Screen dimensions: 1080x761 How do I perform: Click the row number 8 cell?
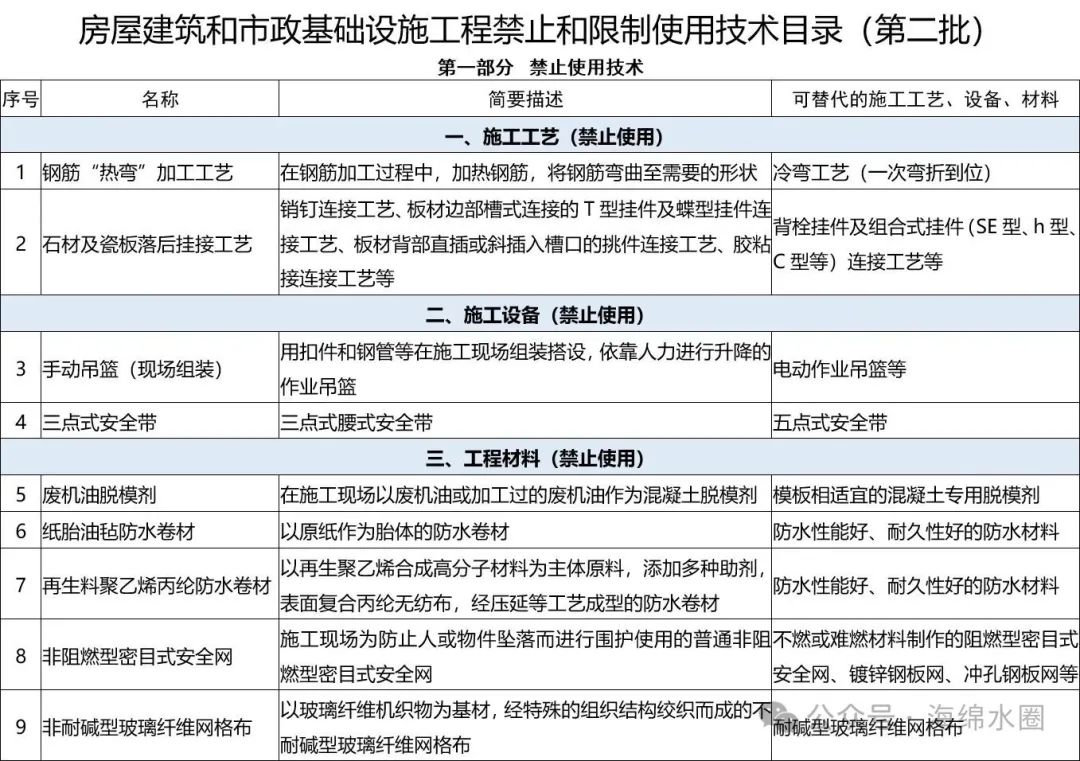click(x=21, y=656)
